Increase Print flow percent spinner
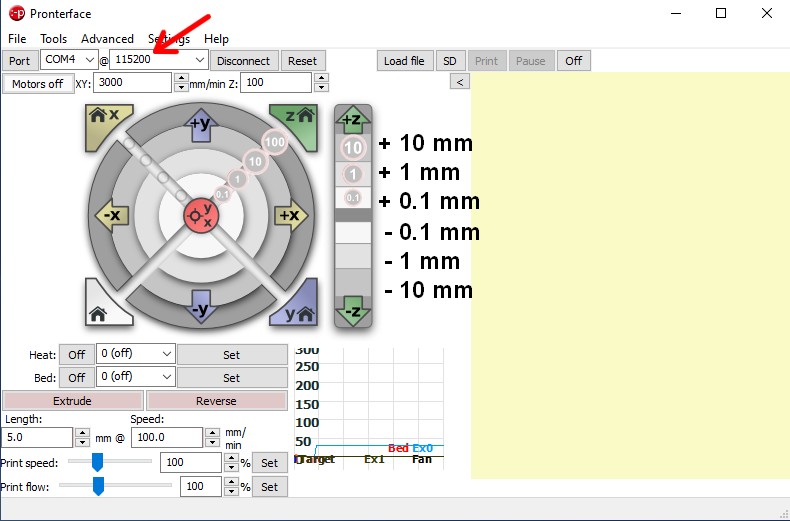 pos(231,482)
